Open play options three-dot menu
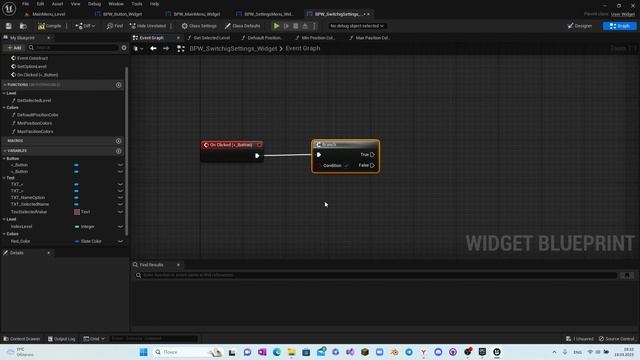The image size is (640, 360). (x=314, y=26)
